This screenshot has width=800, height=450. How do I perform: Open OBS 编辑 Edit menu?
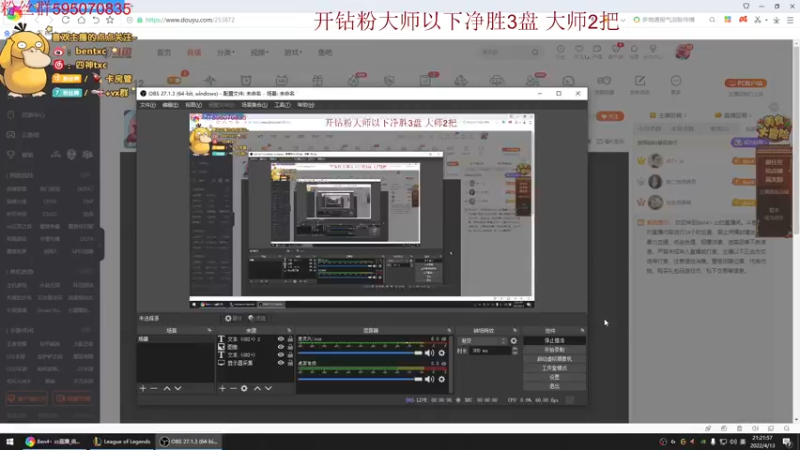point(170,105)
